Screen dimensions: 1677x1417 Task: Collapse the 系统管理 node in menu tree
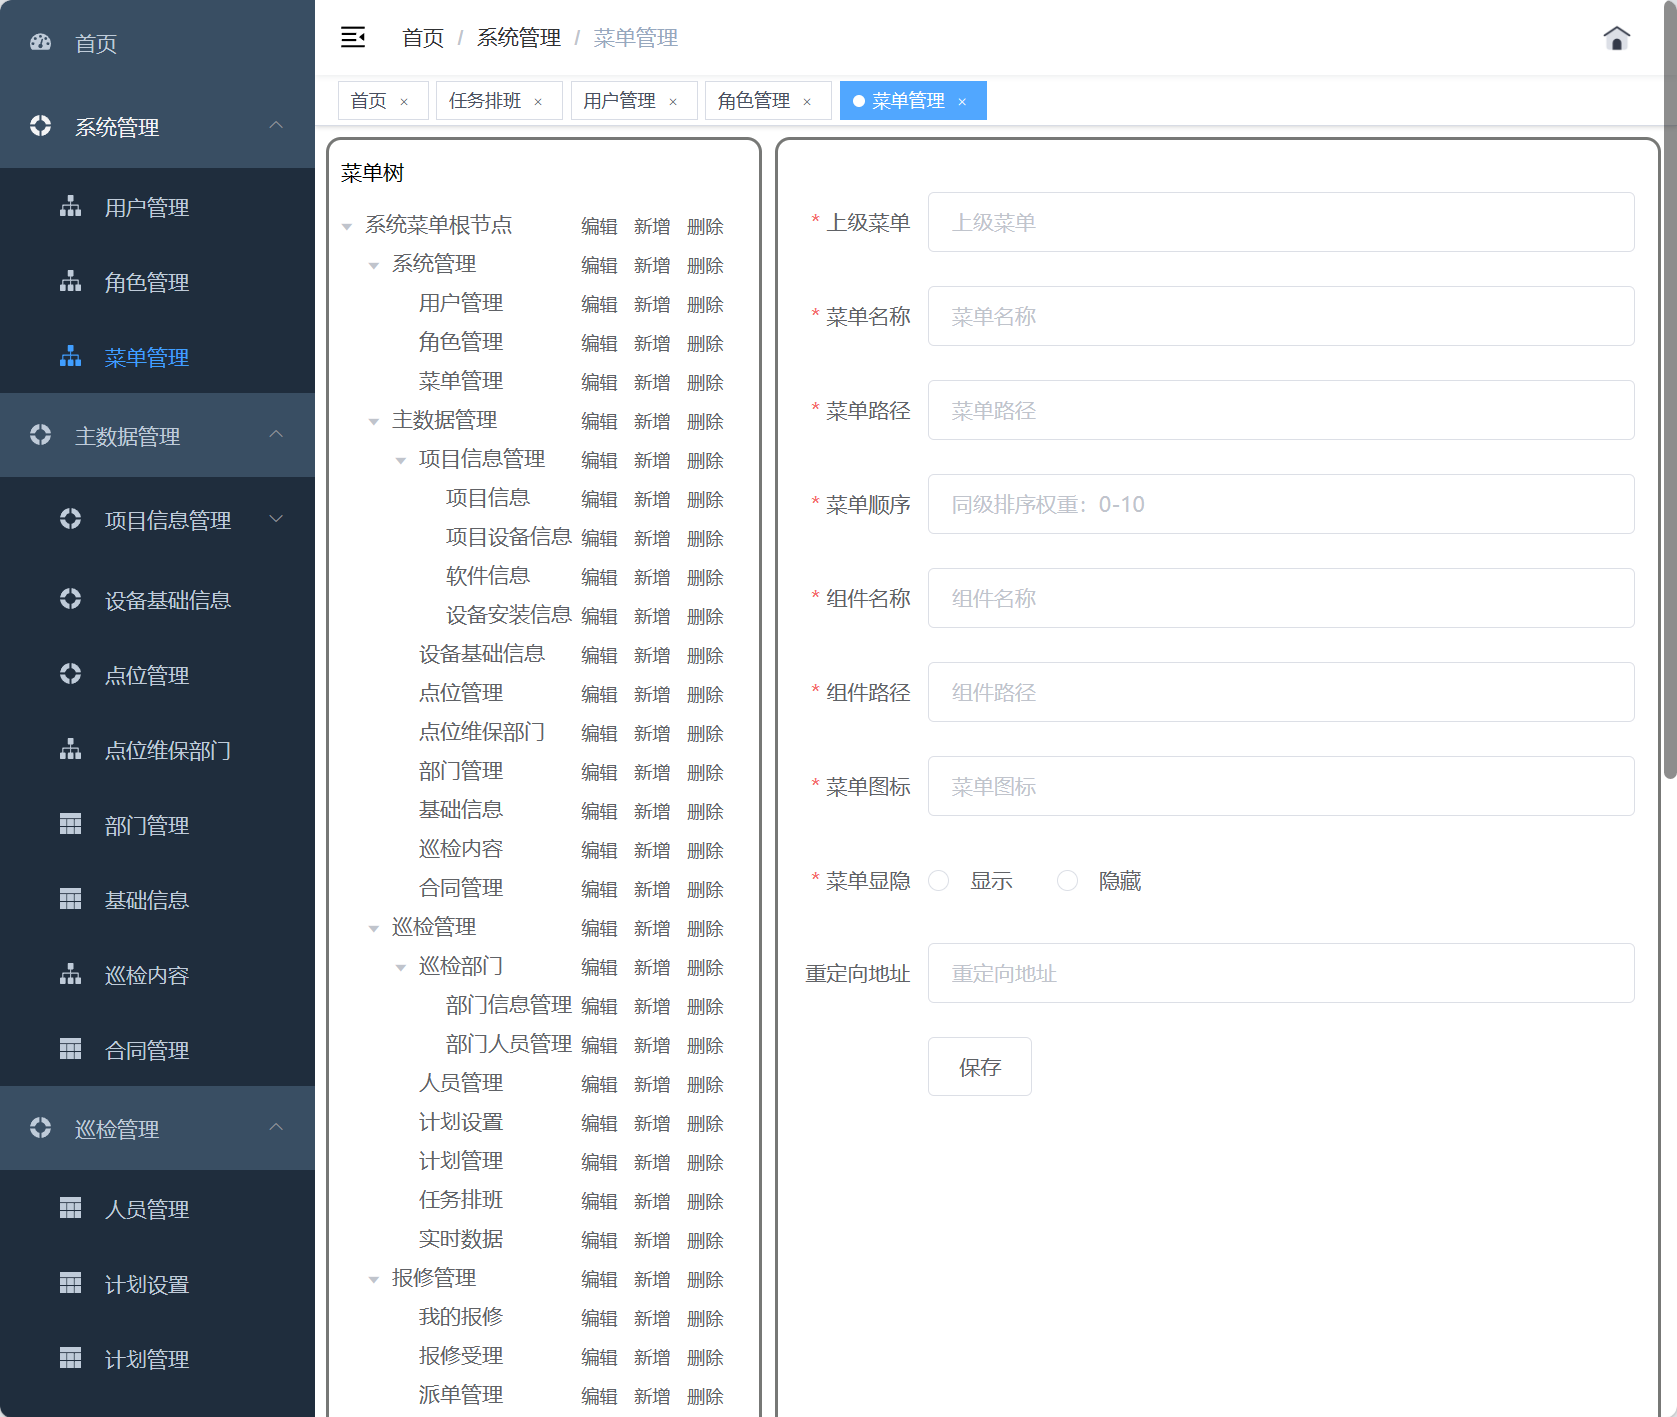pyautogui.click(x=374, y=266)
